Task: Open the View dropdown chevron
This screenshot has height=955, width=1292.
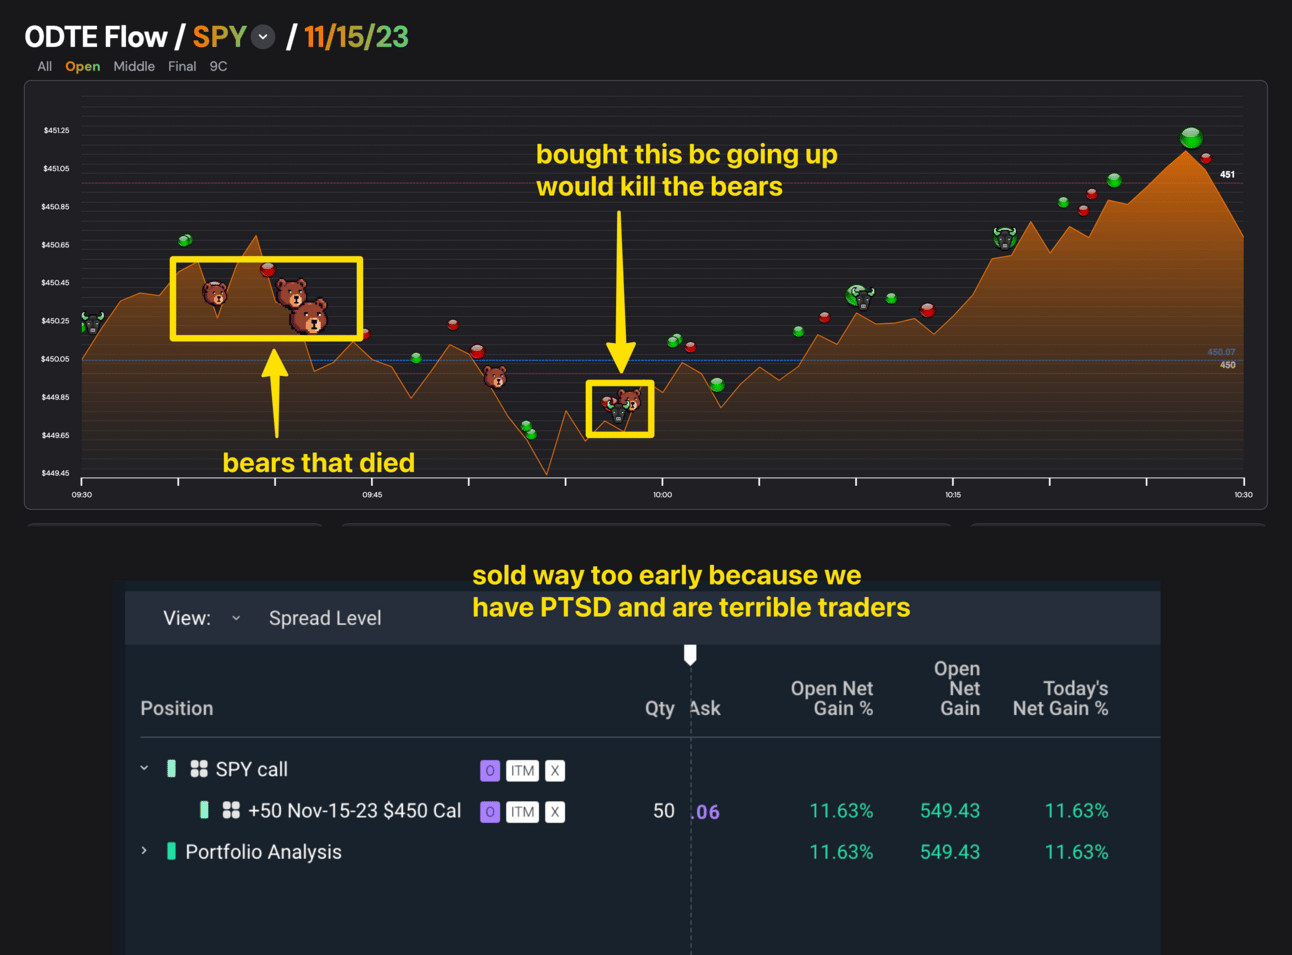Action: coord(236,618)
